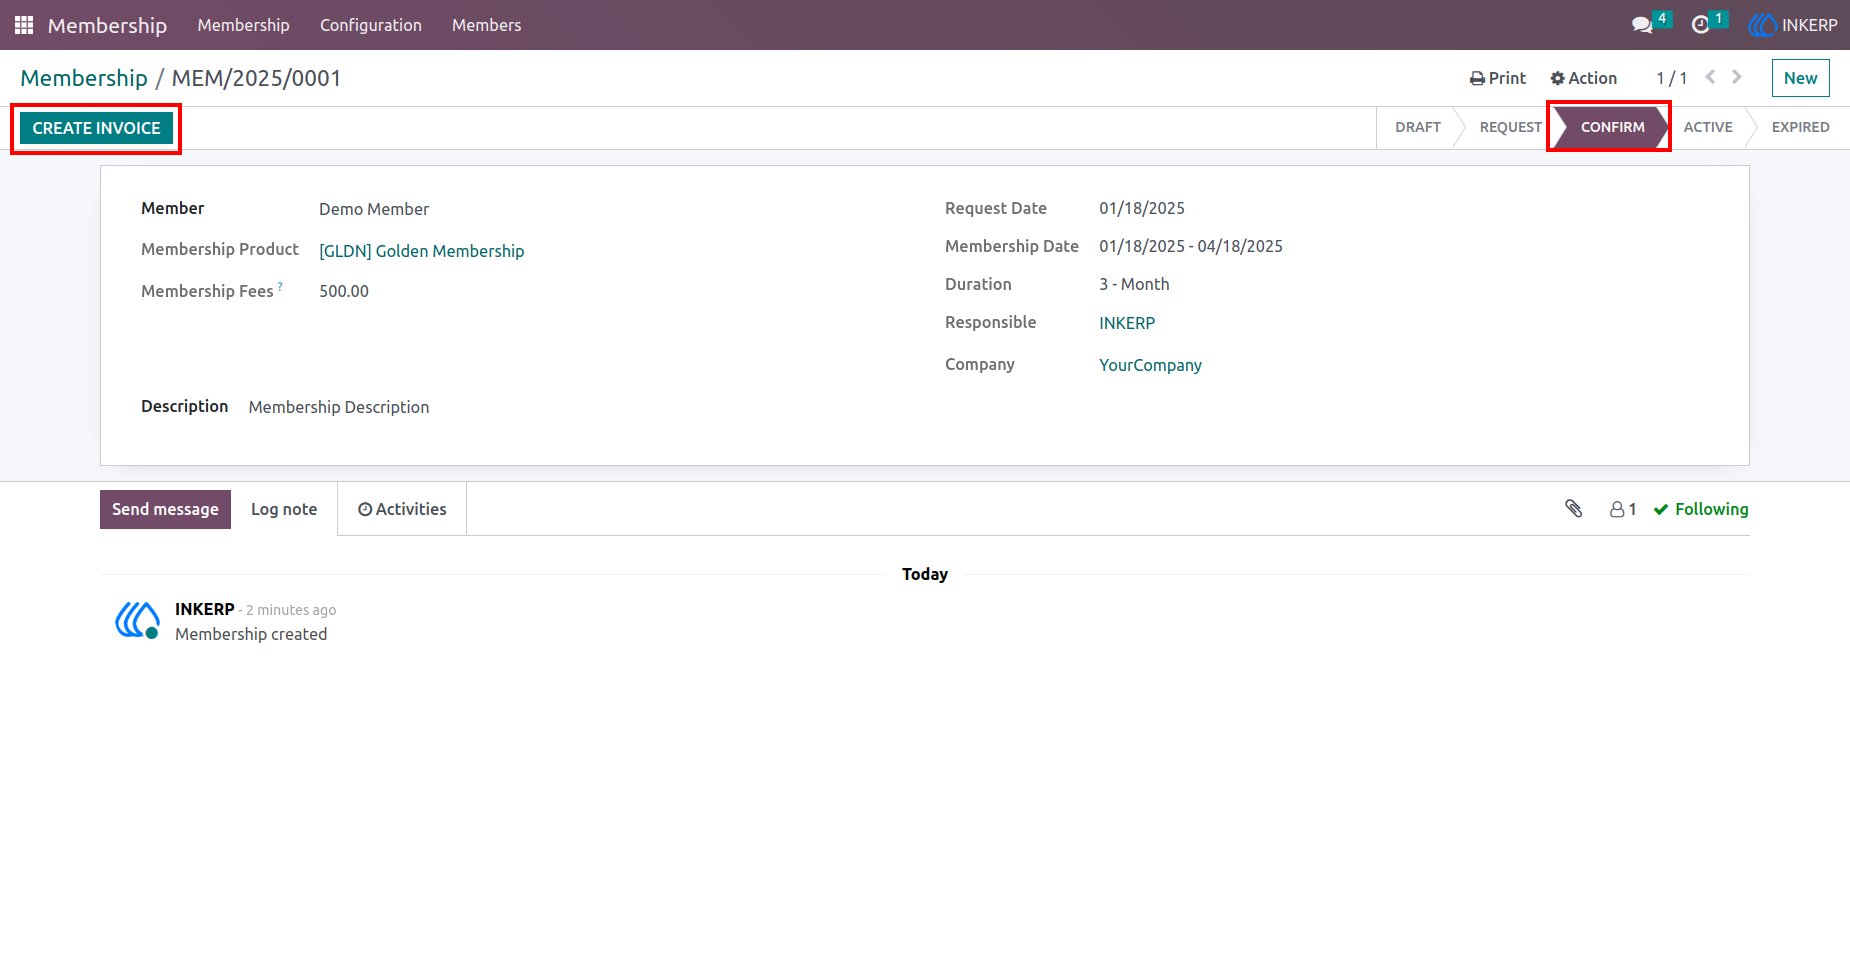Select the Active status stage
Image resolution: width=1850 pixels, height=966 pixels.
[1708, 127]
